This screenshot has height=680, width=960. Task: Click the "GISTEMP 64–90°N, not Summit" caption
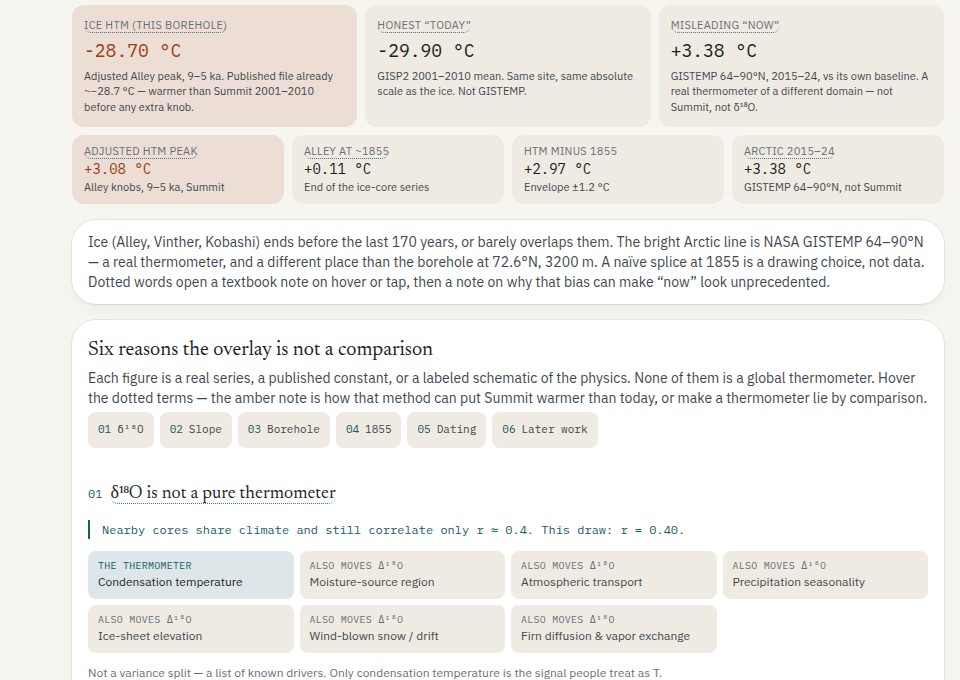(x=823, y=187)
